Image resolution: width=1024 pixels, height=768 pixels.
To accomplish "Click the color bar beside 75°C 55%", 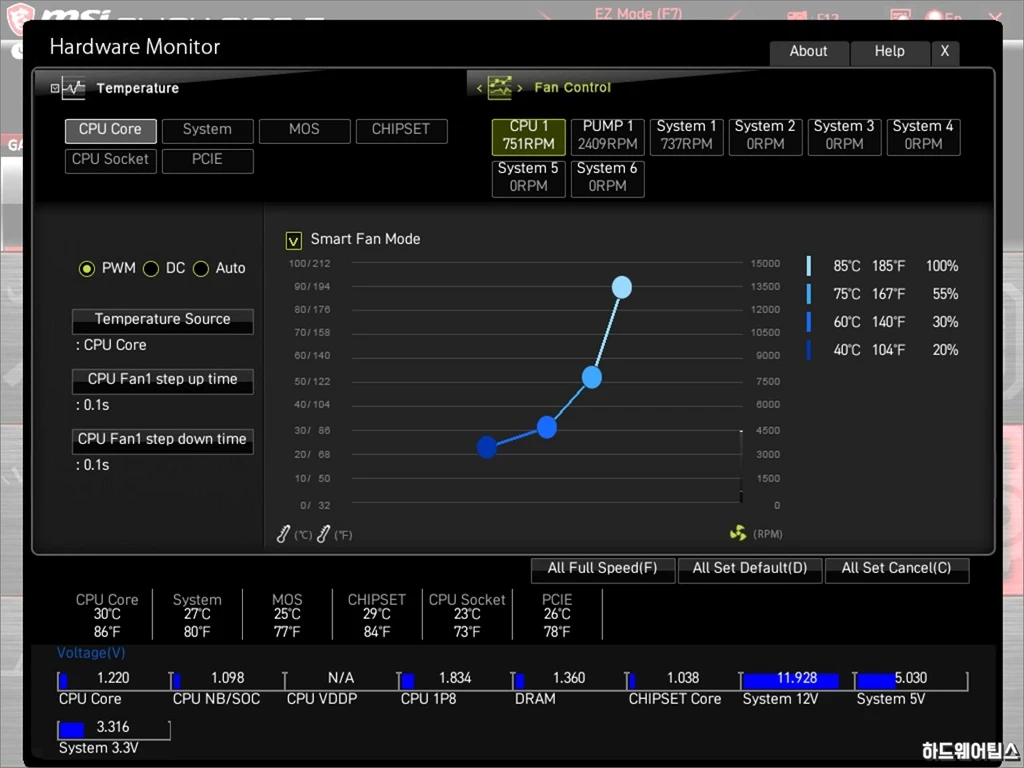I will (x=809, y=294).
